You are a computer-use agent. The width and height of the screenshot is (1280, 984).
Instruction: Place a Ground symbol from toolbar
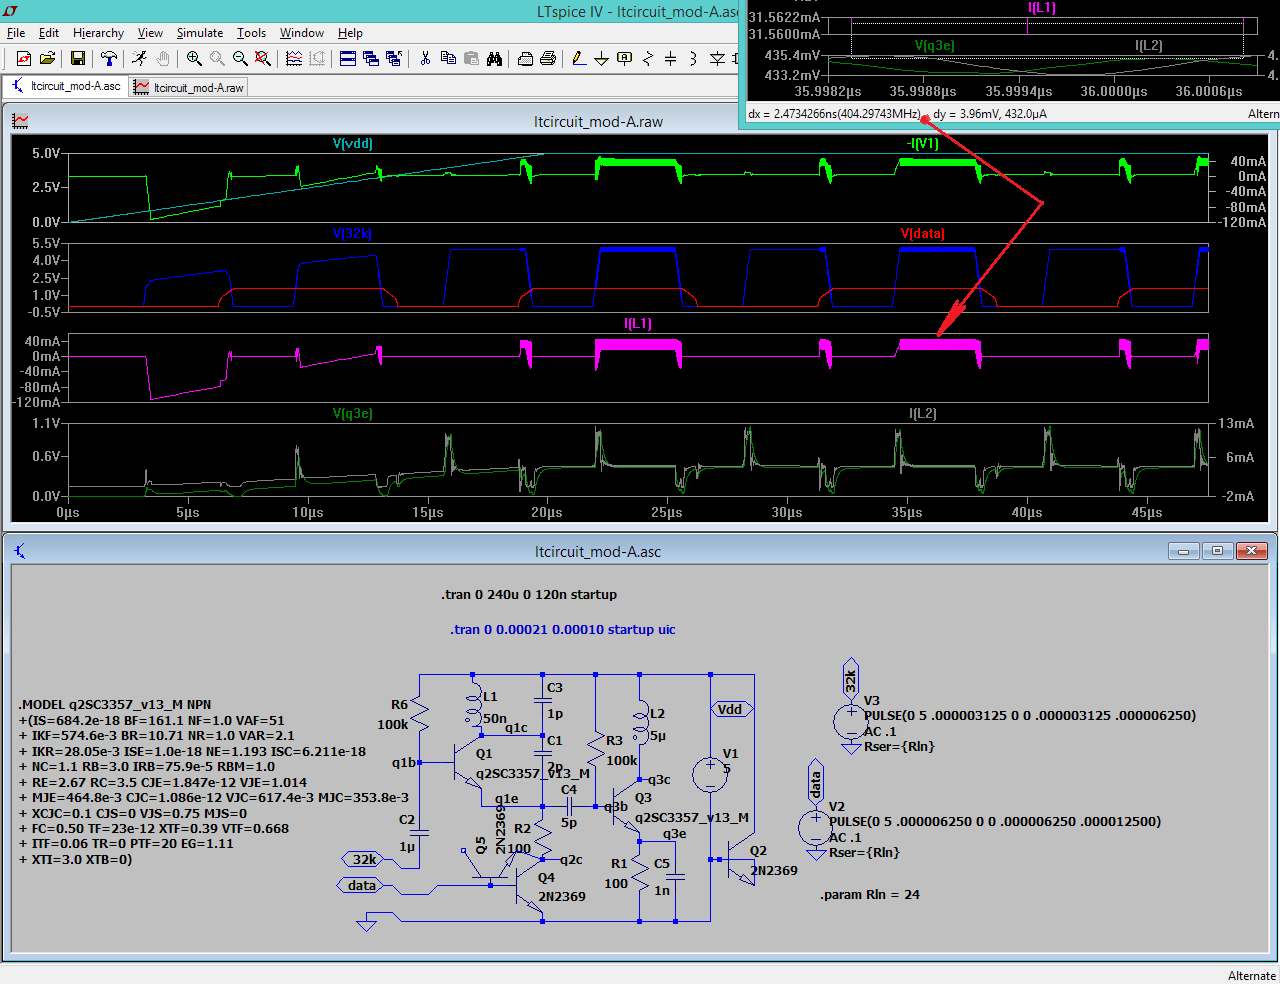click(602, 59)
